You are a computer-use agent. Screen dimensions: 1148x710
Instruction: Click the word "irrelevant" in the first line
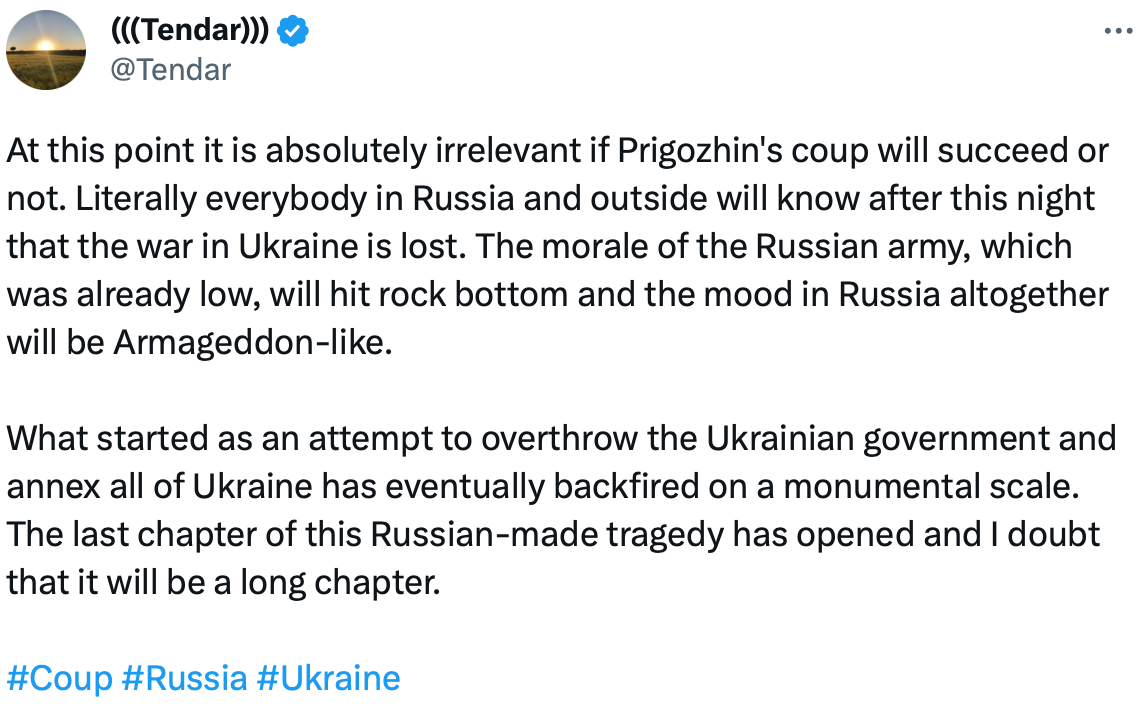(508, 151)
